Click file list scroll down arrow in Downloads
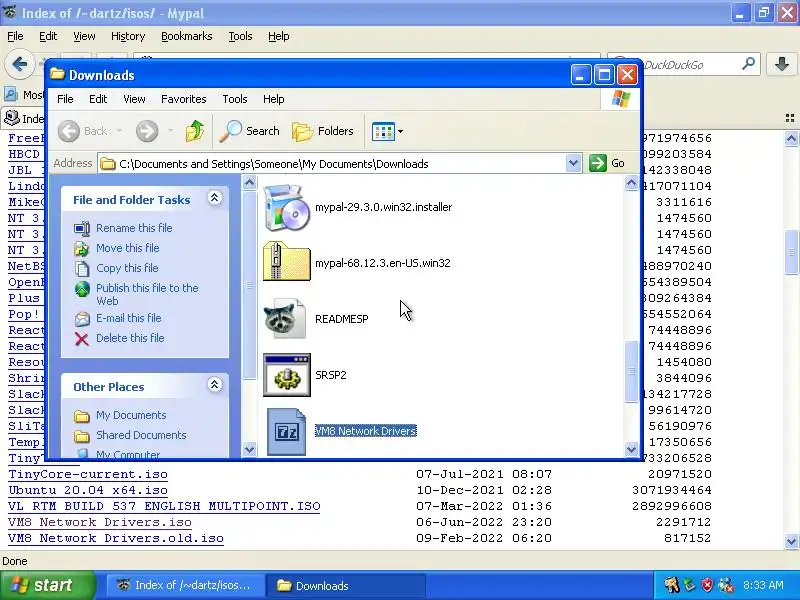800x600 pixels. tap(631, 449)
